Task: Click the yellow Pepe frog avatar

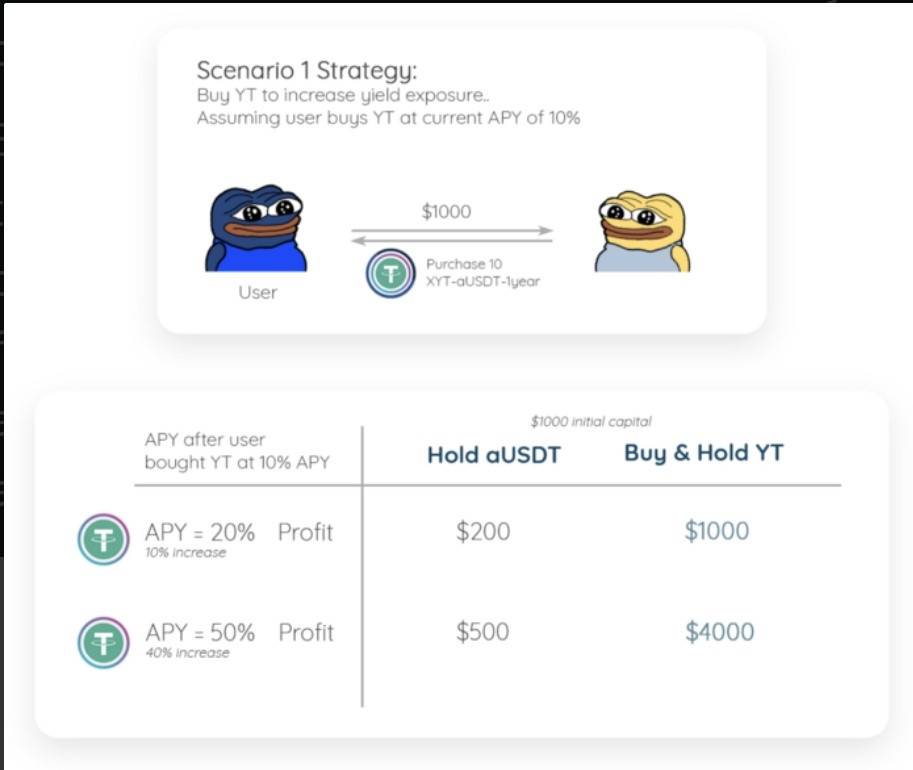Action: (643, 232)
